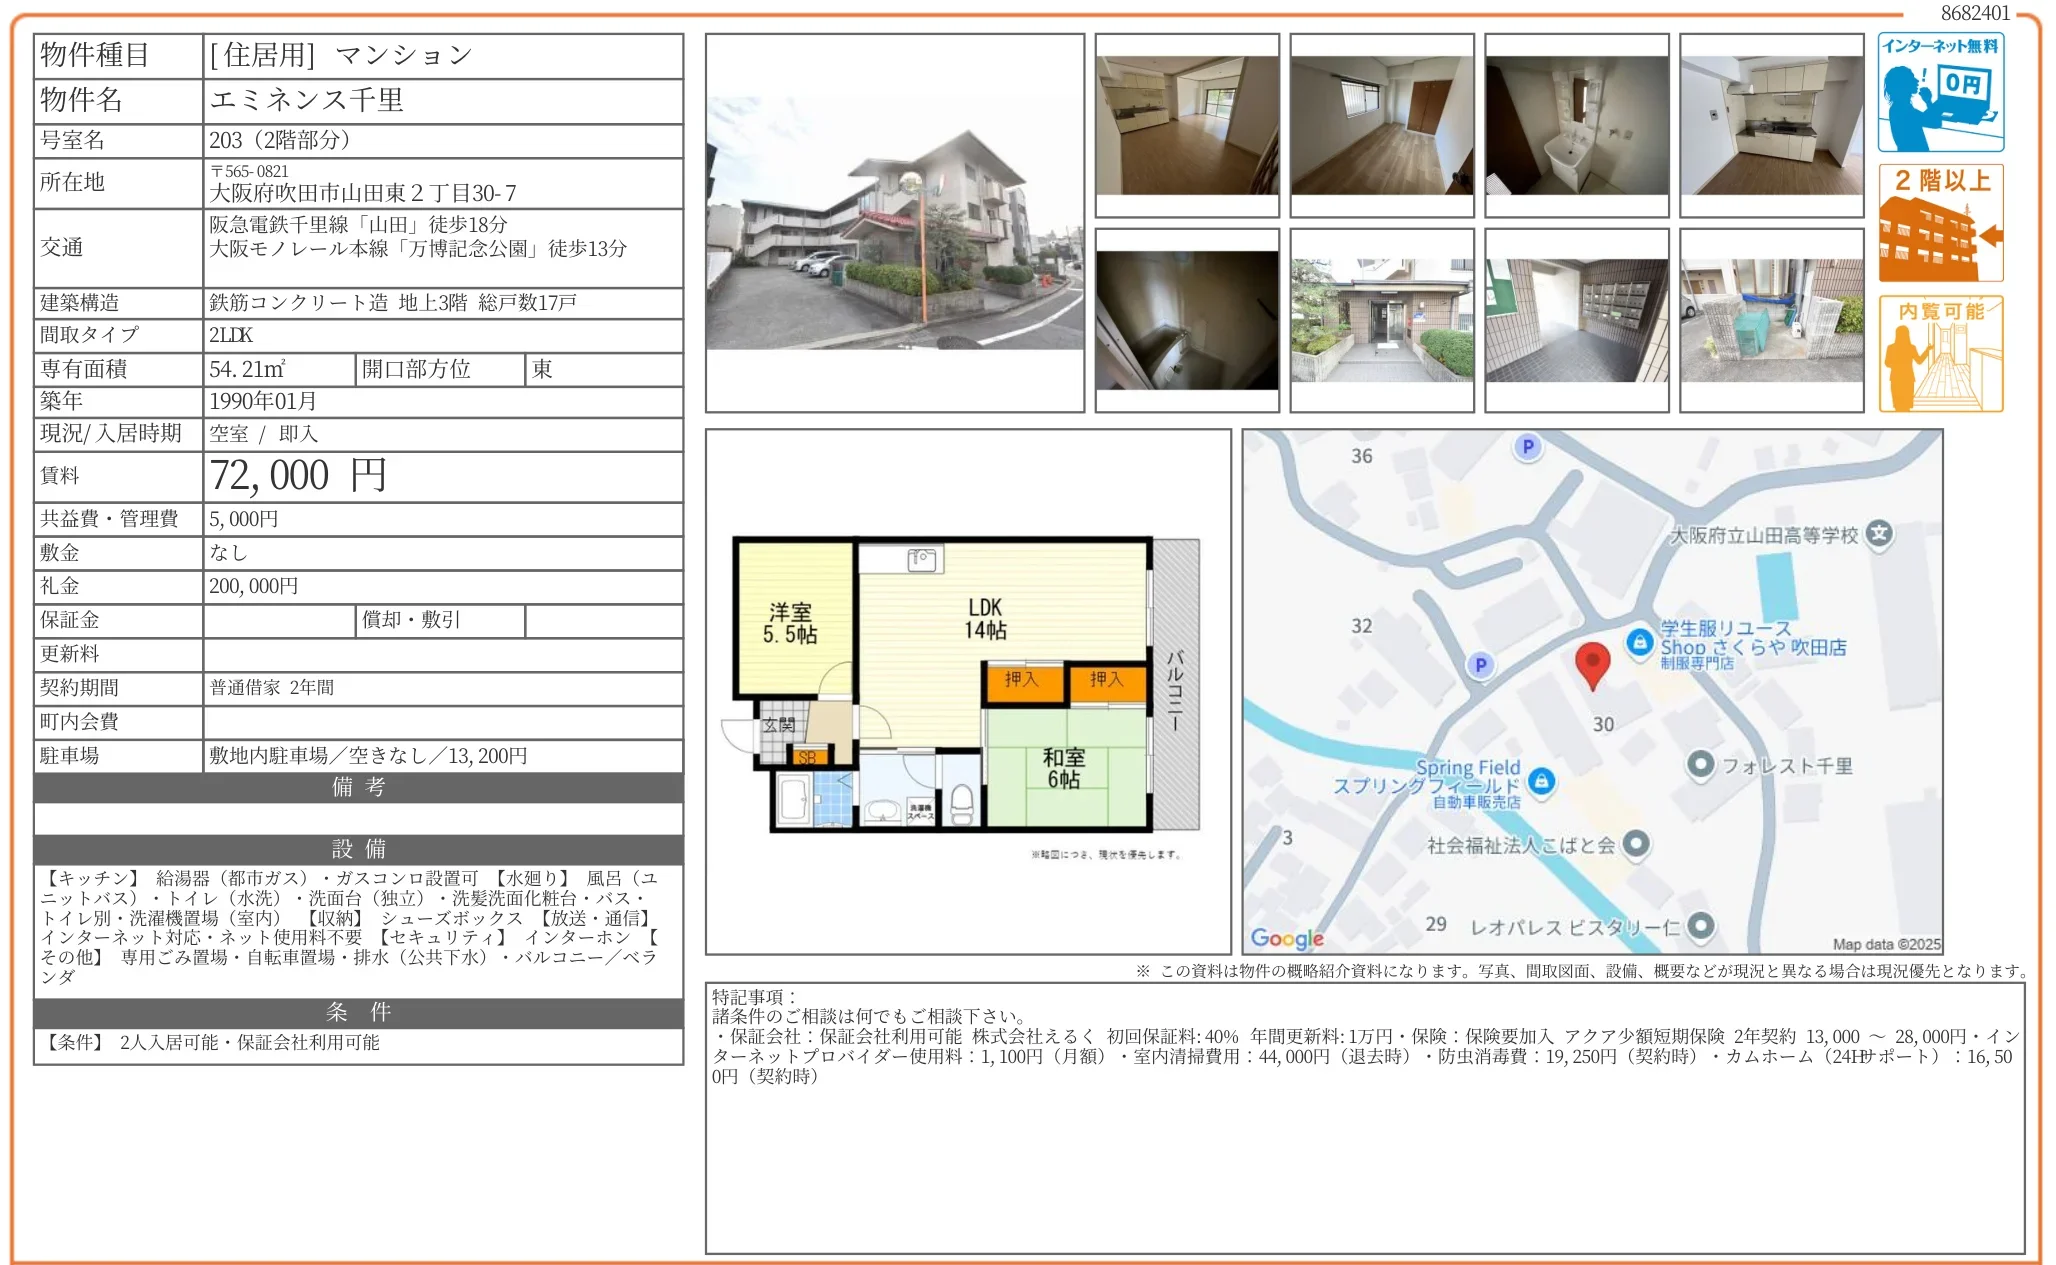Click the 内覧可能 viewing badge icon
This screenshot has width=2056, height=1265.
[x=1939, y=354]
